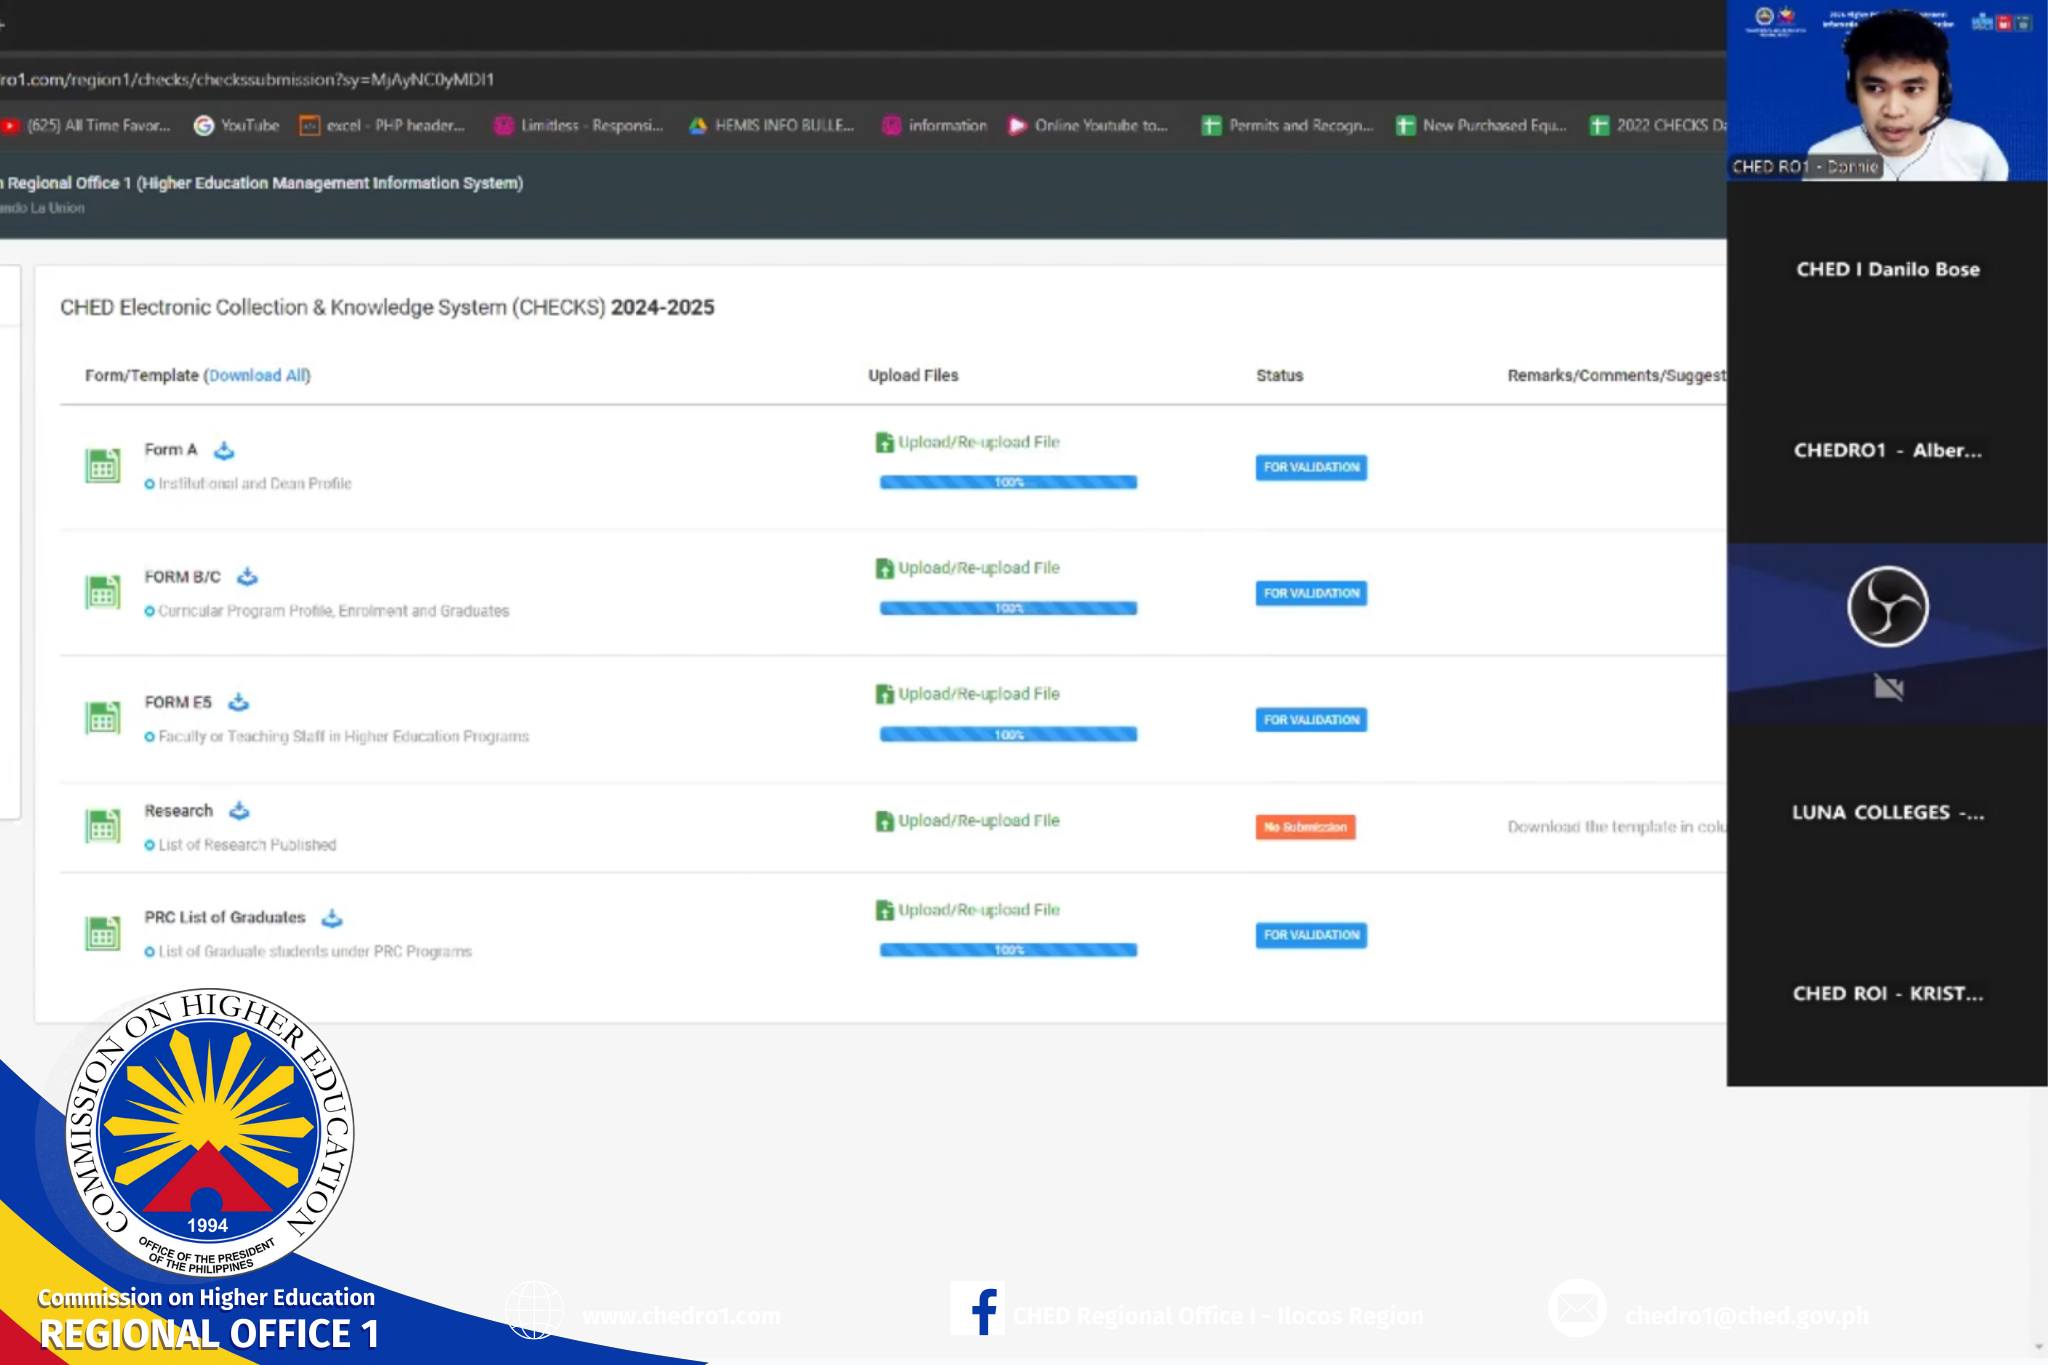Click the Form A upload progress bar

click(1008, 482)
